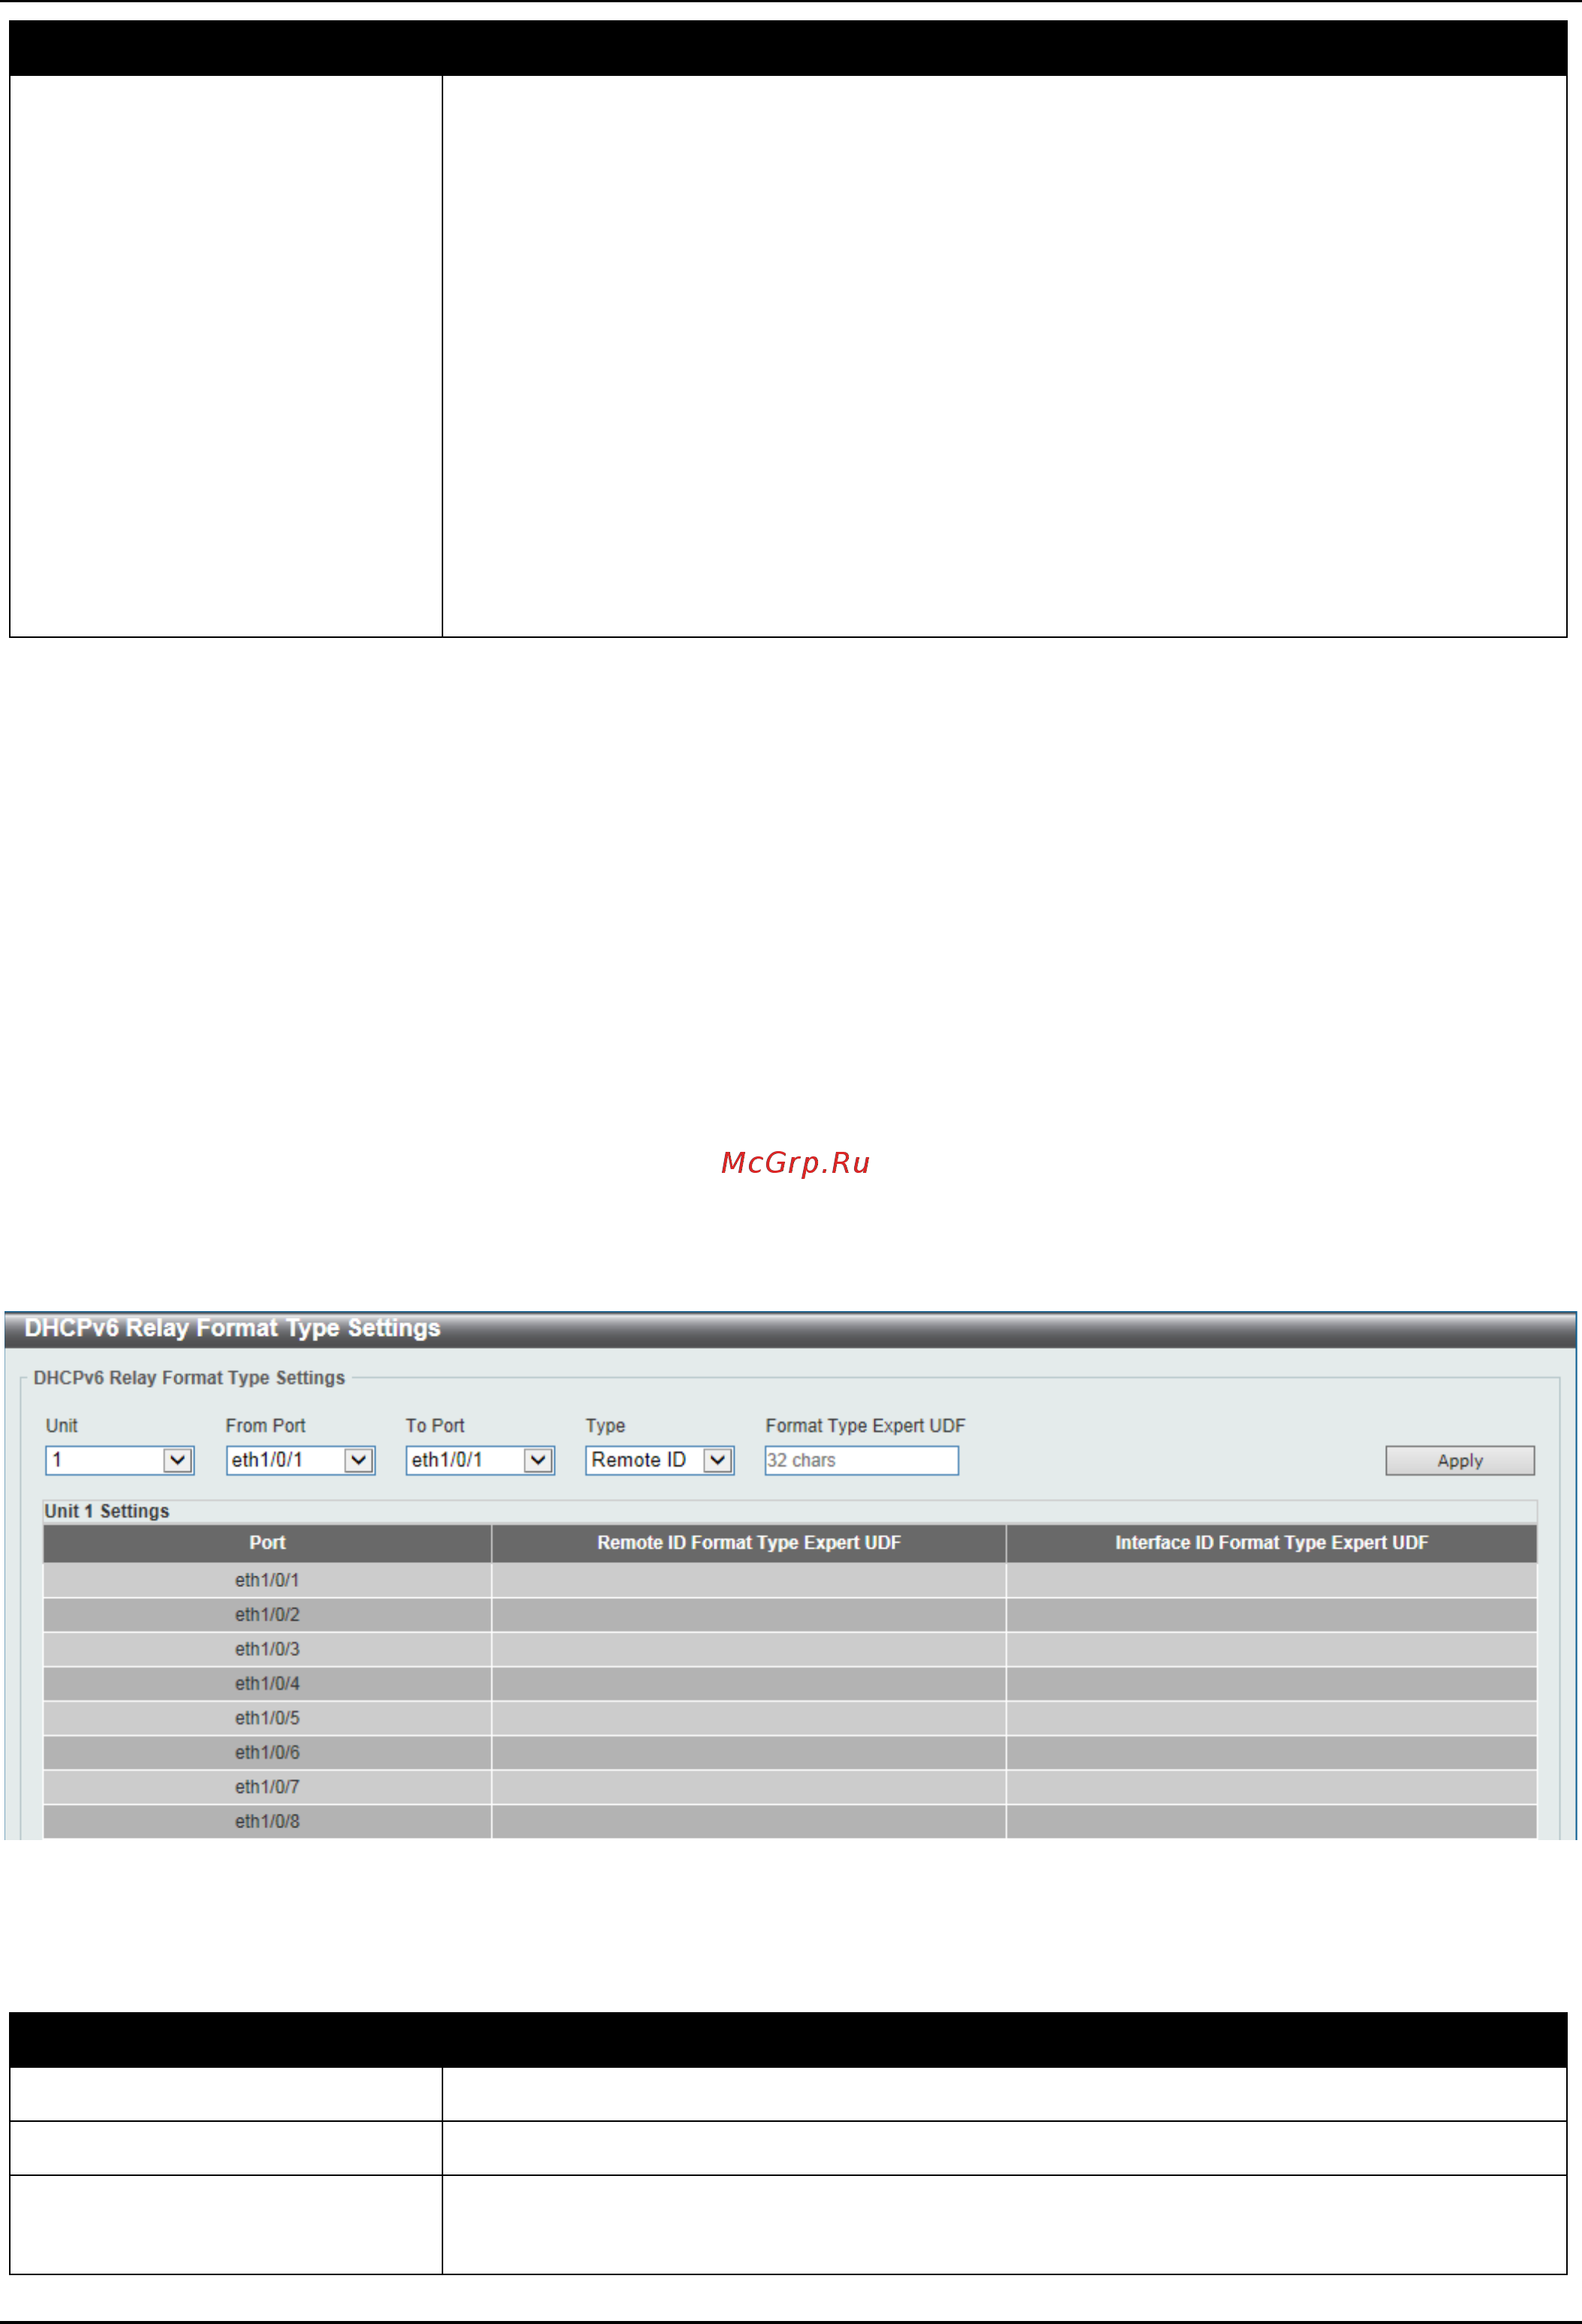Click the DHCPv6 Relay Format Type Settings title bar

pos(790,1329)
